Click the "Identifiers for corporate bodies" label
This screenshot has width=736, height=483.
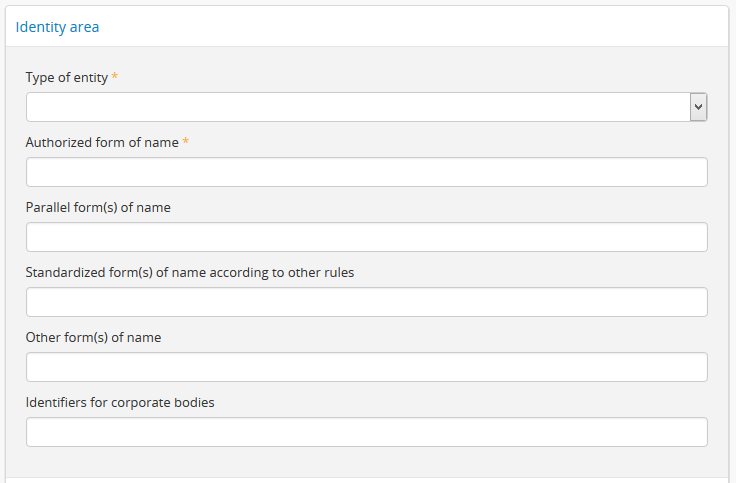coord(120,402)
